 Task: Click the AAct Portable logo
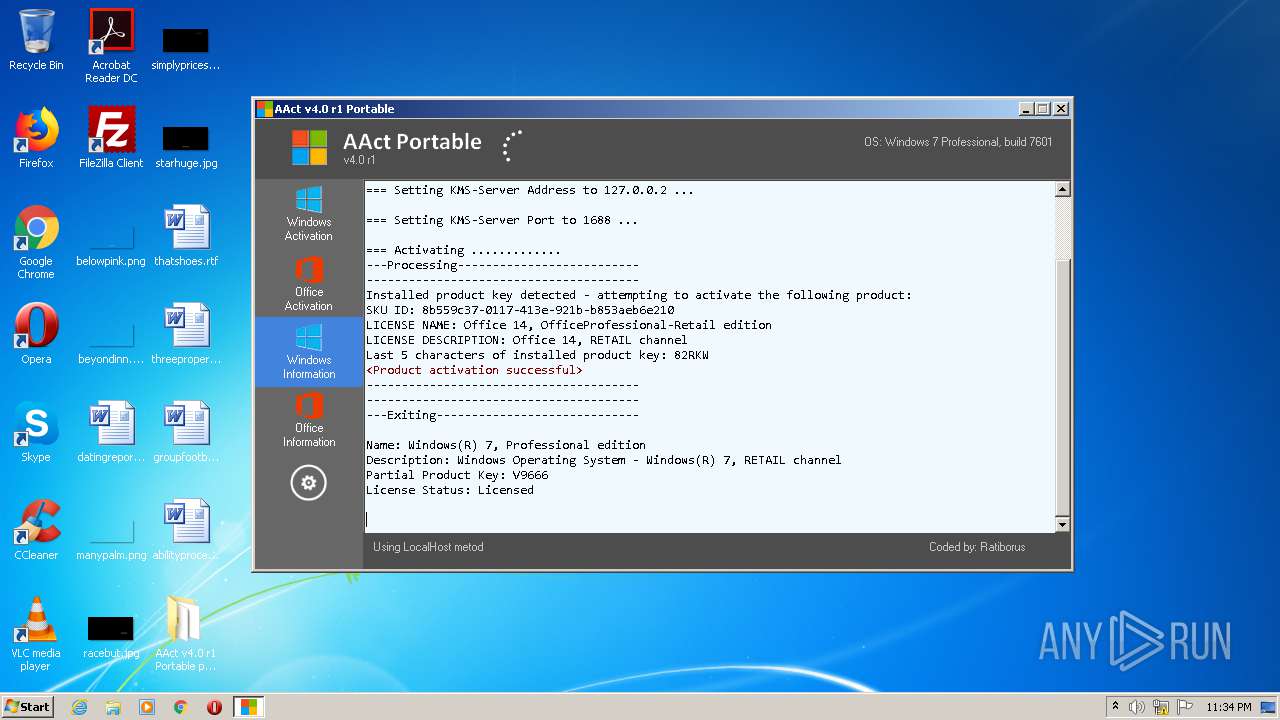point(309,147)
